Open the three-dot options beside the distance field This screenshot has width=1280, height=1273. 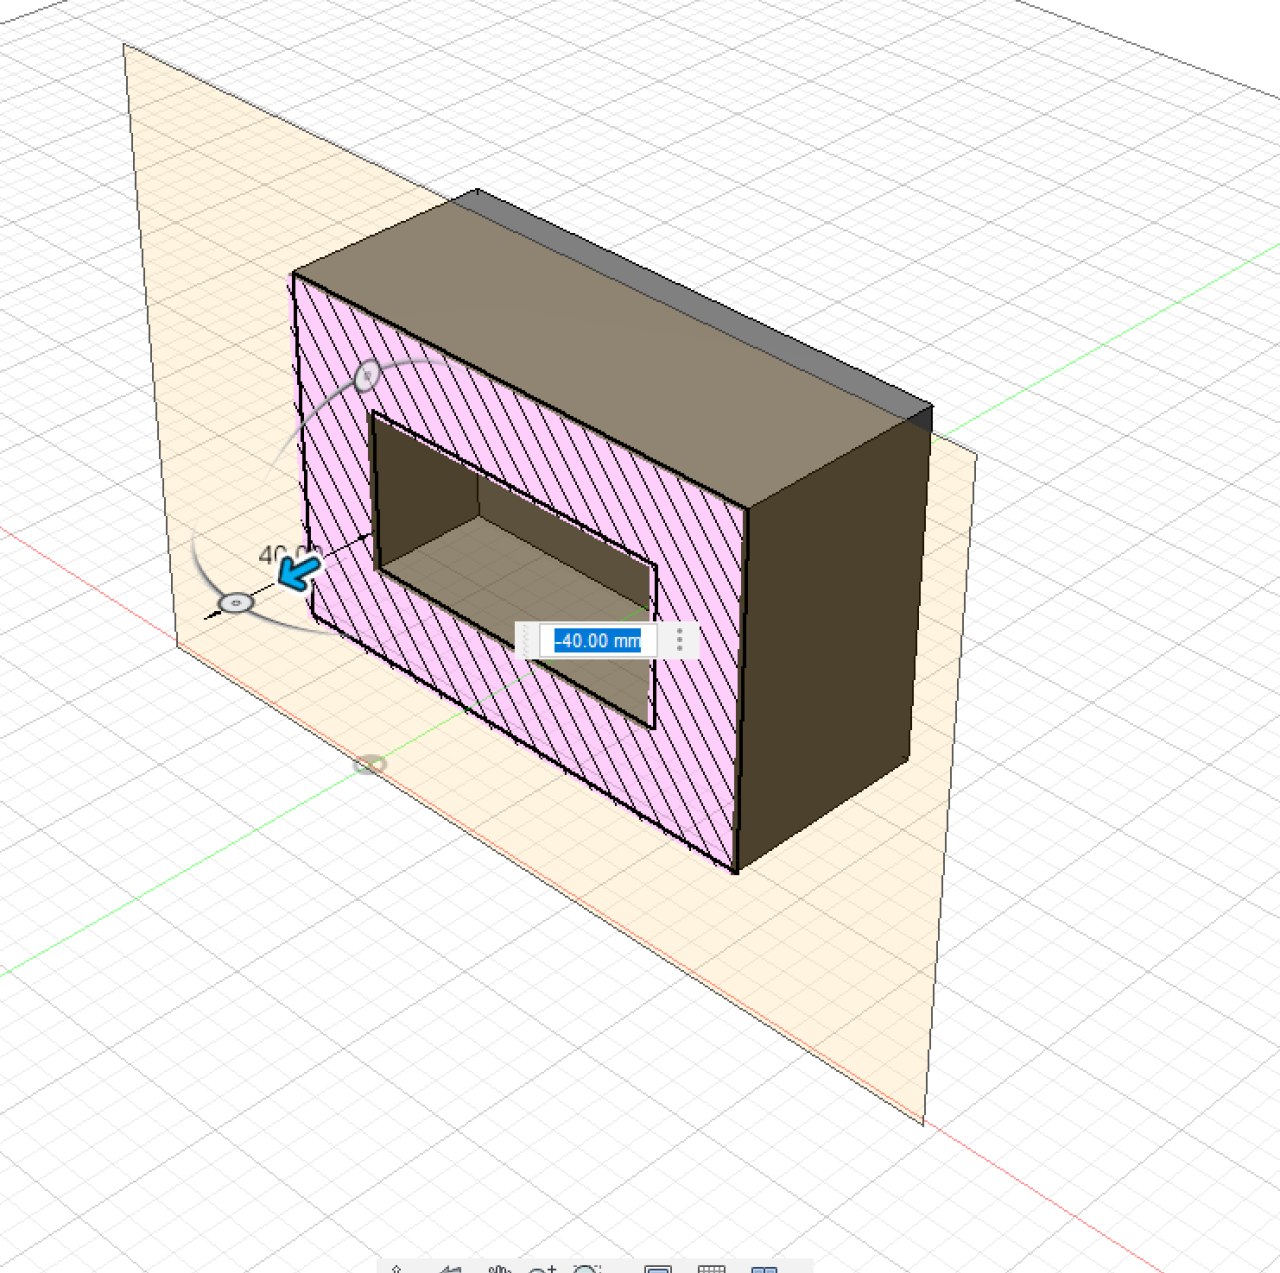(680, 640)
